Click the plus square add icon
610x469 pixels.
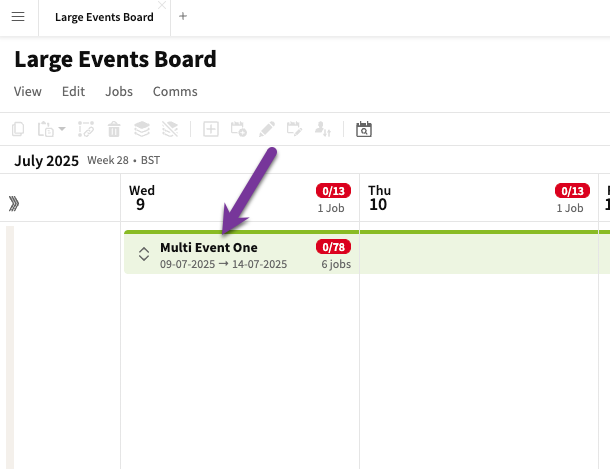tap(211, 129)
